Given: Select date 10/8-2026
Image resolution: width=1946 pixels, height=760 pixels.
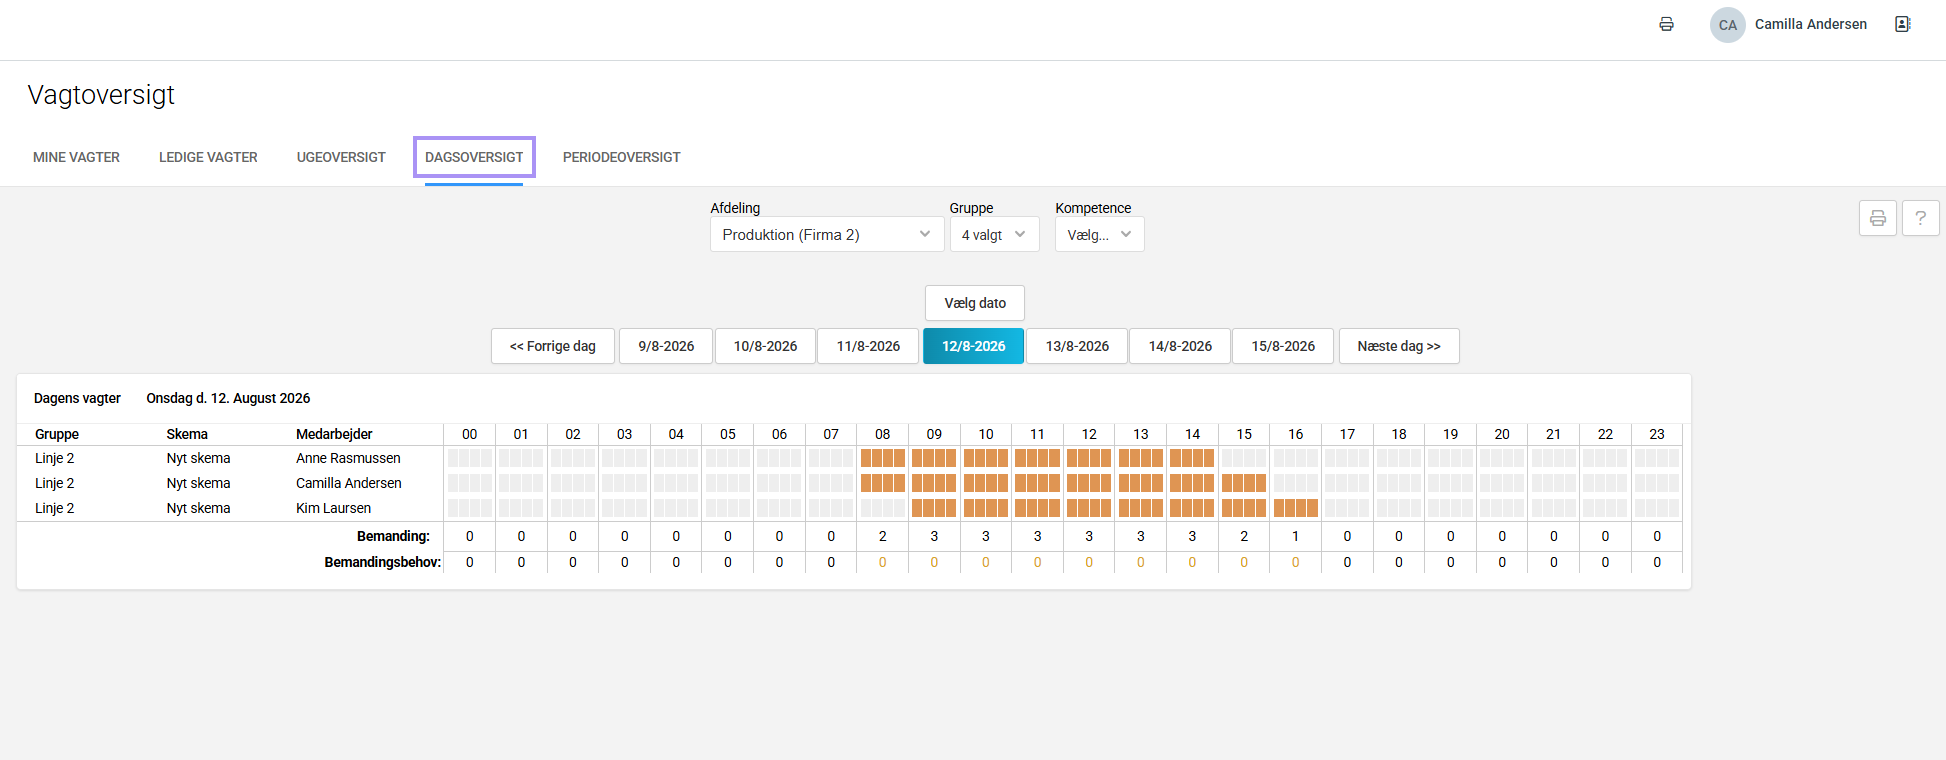Looking at the screenshot, I should tap(766, 346).
